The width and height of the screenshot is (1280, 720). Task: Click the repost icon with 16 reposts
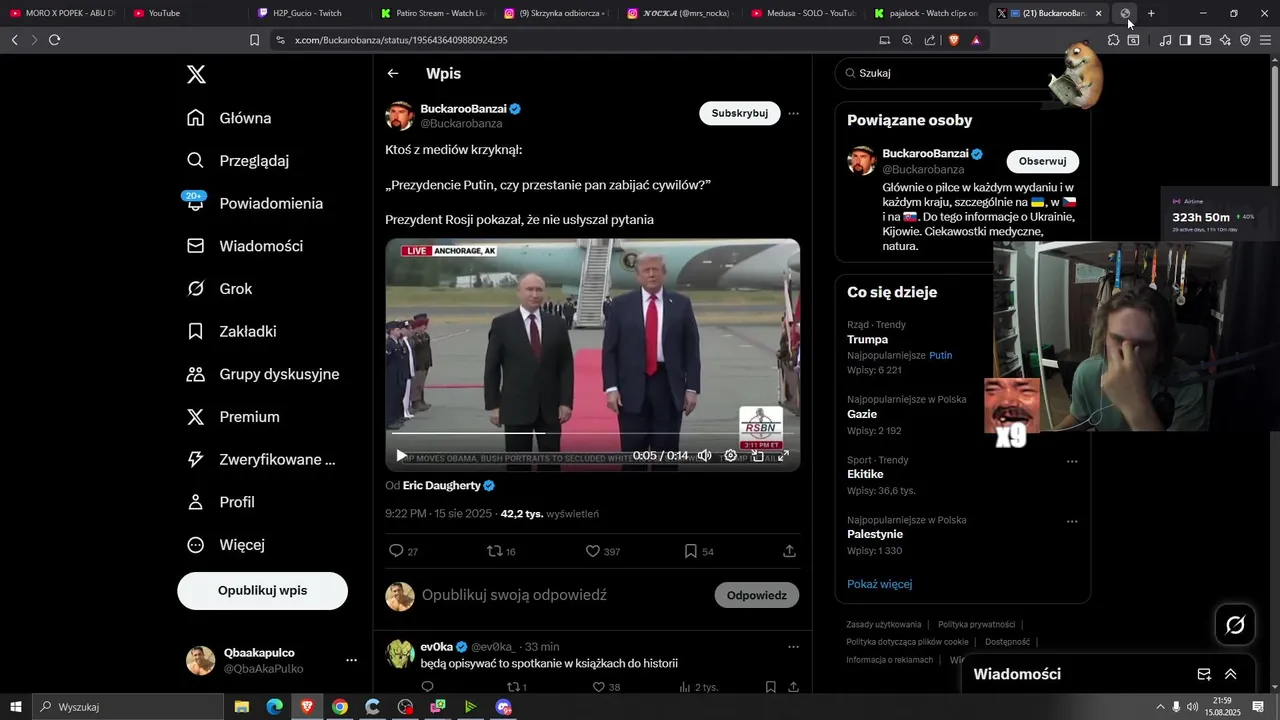pyautogui.click(x=494, y=551)
